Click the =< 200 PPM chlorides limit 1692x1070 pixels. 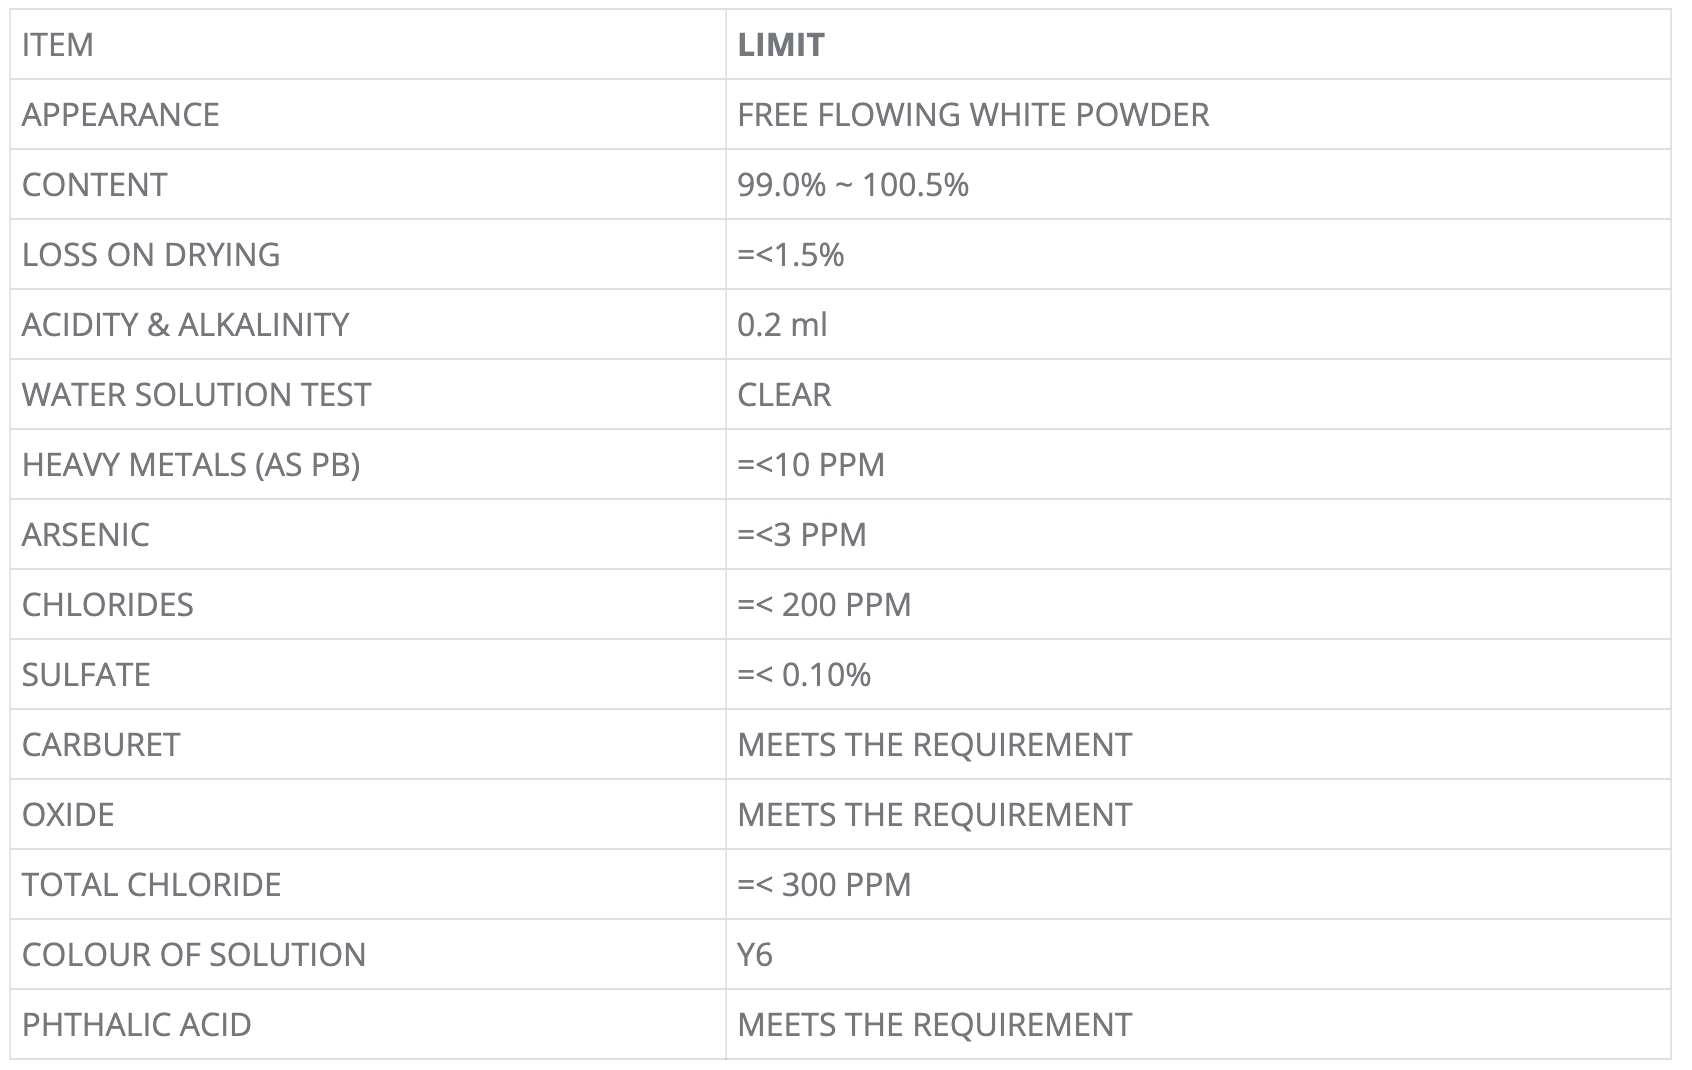point(824,605)
